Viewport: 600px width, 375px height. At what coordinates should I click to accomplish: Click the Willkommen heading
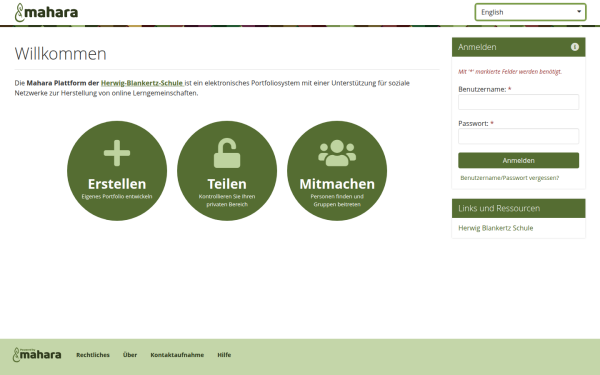click(x=60, y=54)
